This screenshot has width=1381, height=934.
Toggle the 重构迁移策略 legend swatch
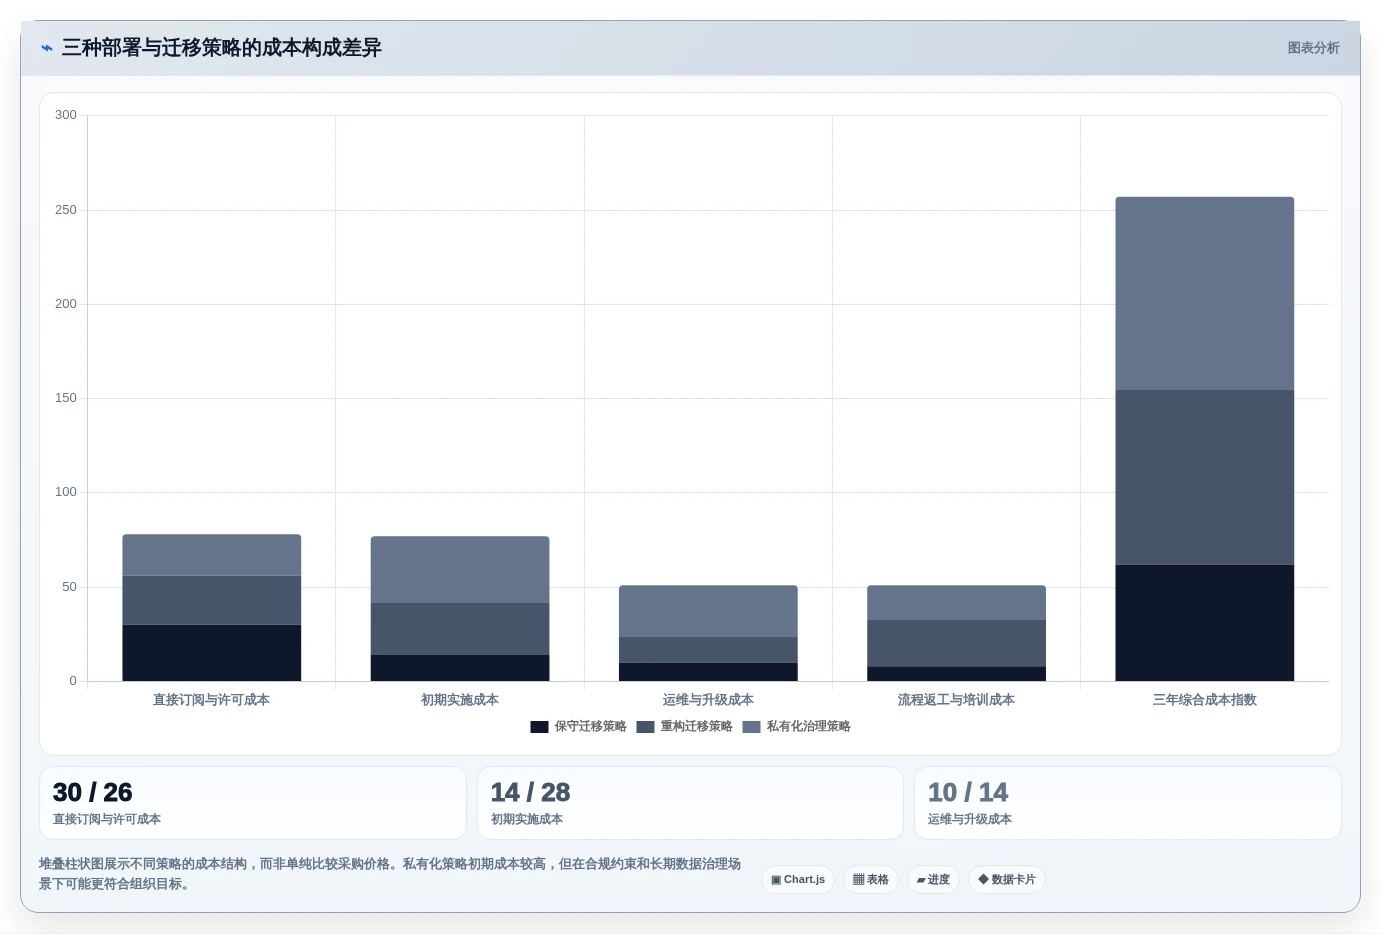point(645,727)
